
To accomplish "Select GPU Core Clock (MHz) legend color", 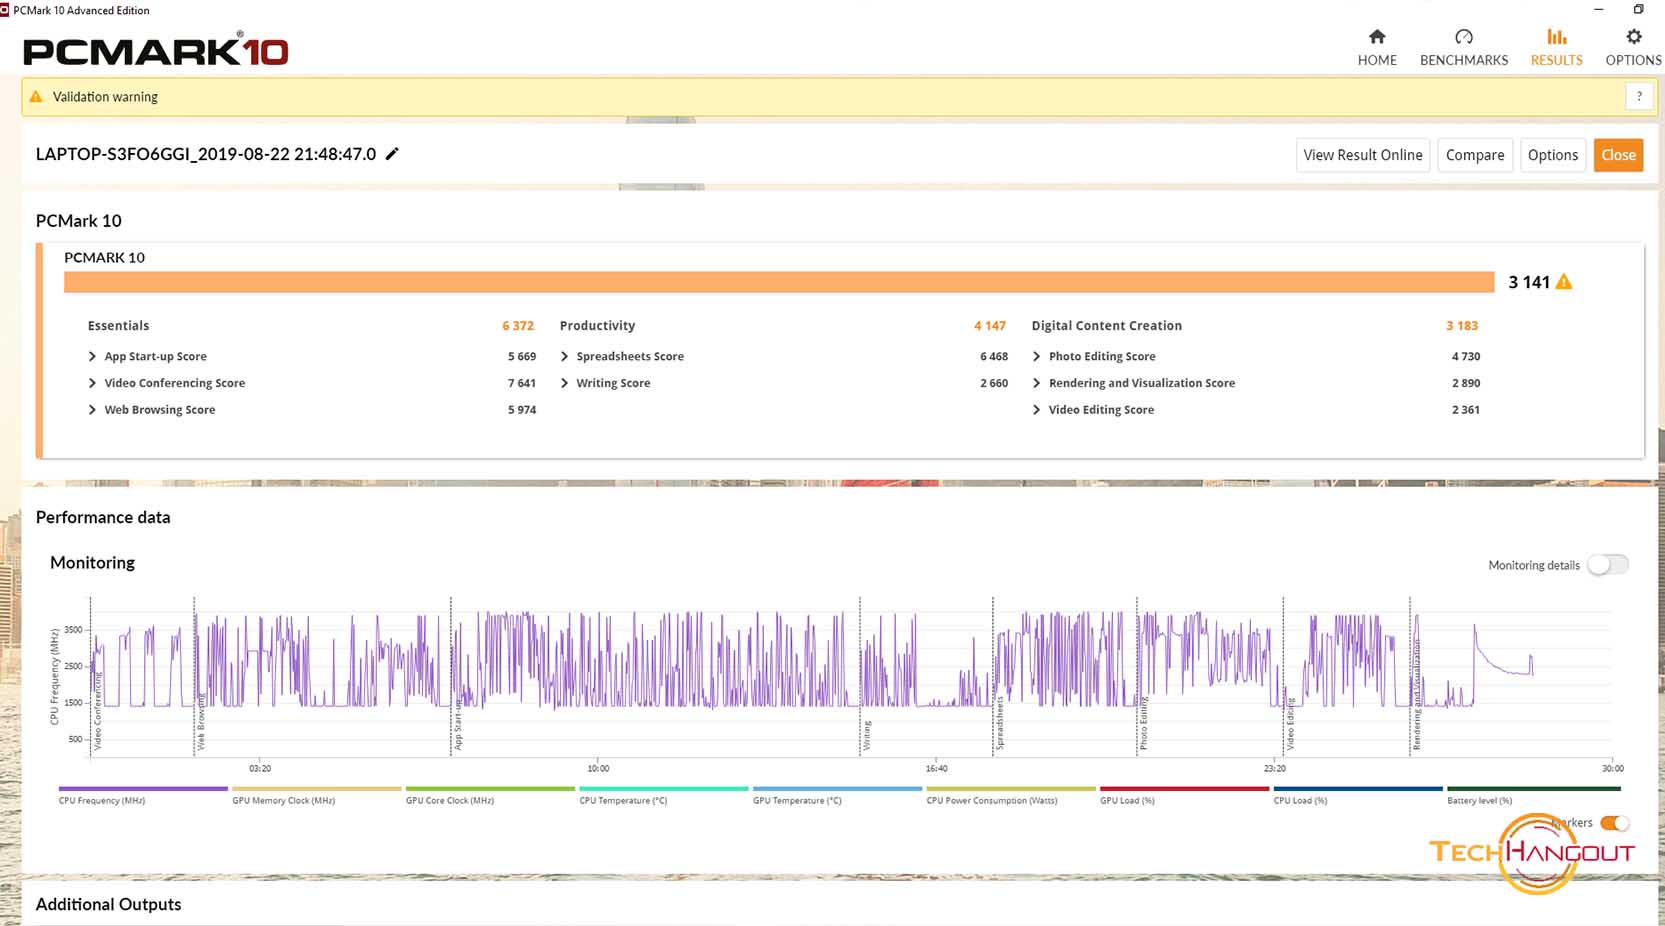I will click(490, 789).
